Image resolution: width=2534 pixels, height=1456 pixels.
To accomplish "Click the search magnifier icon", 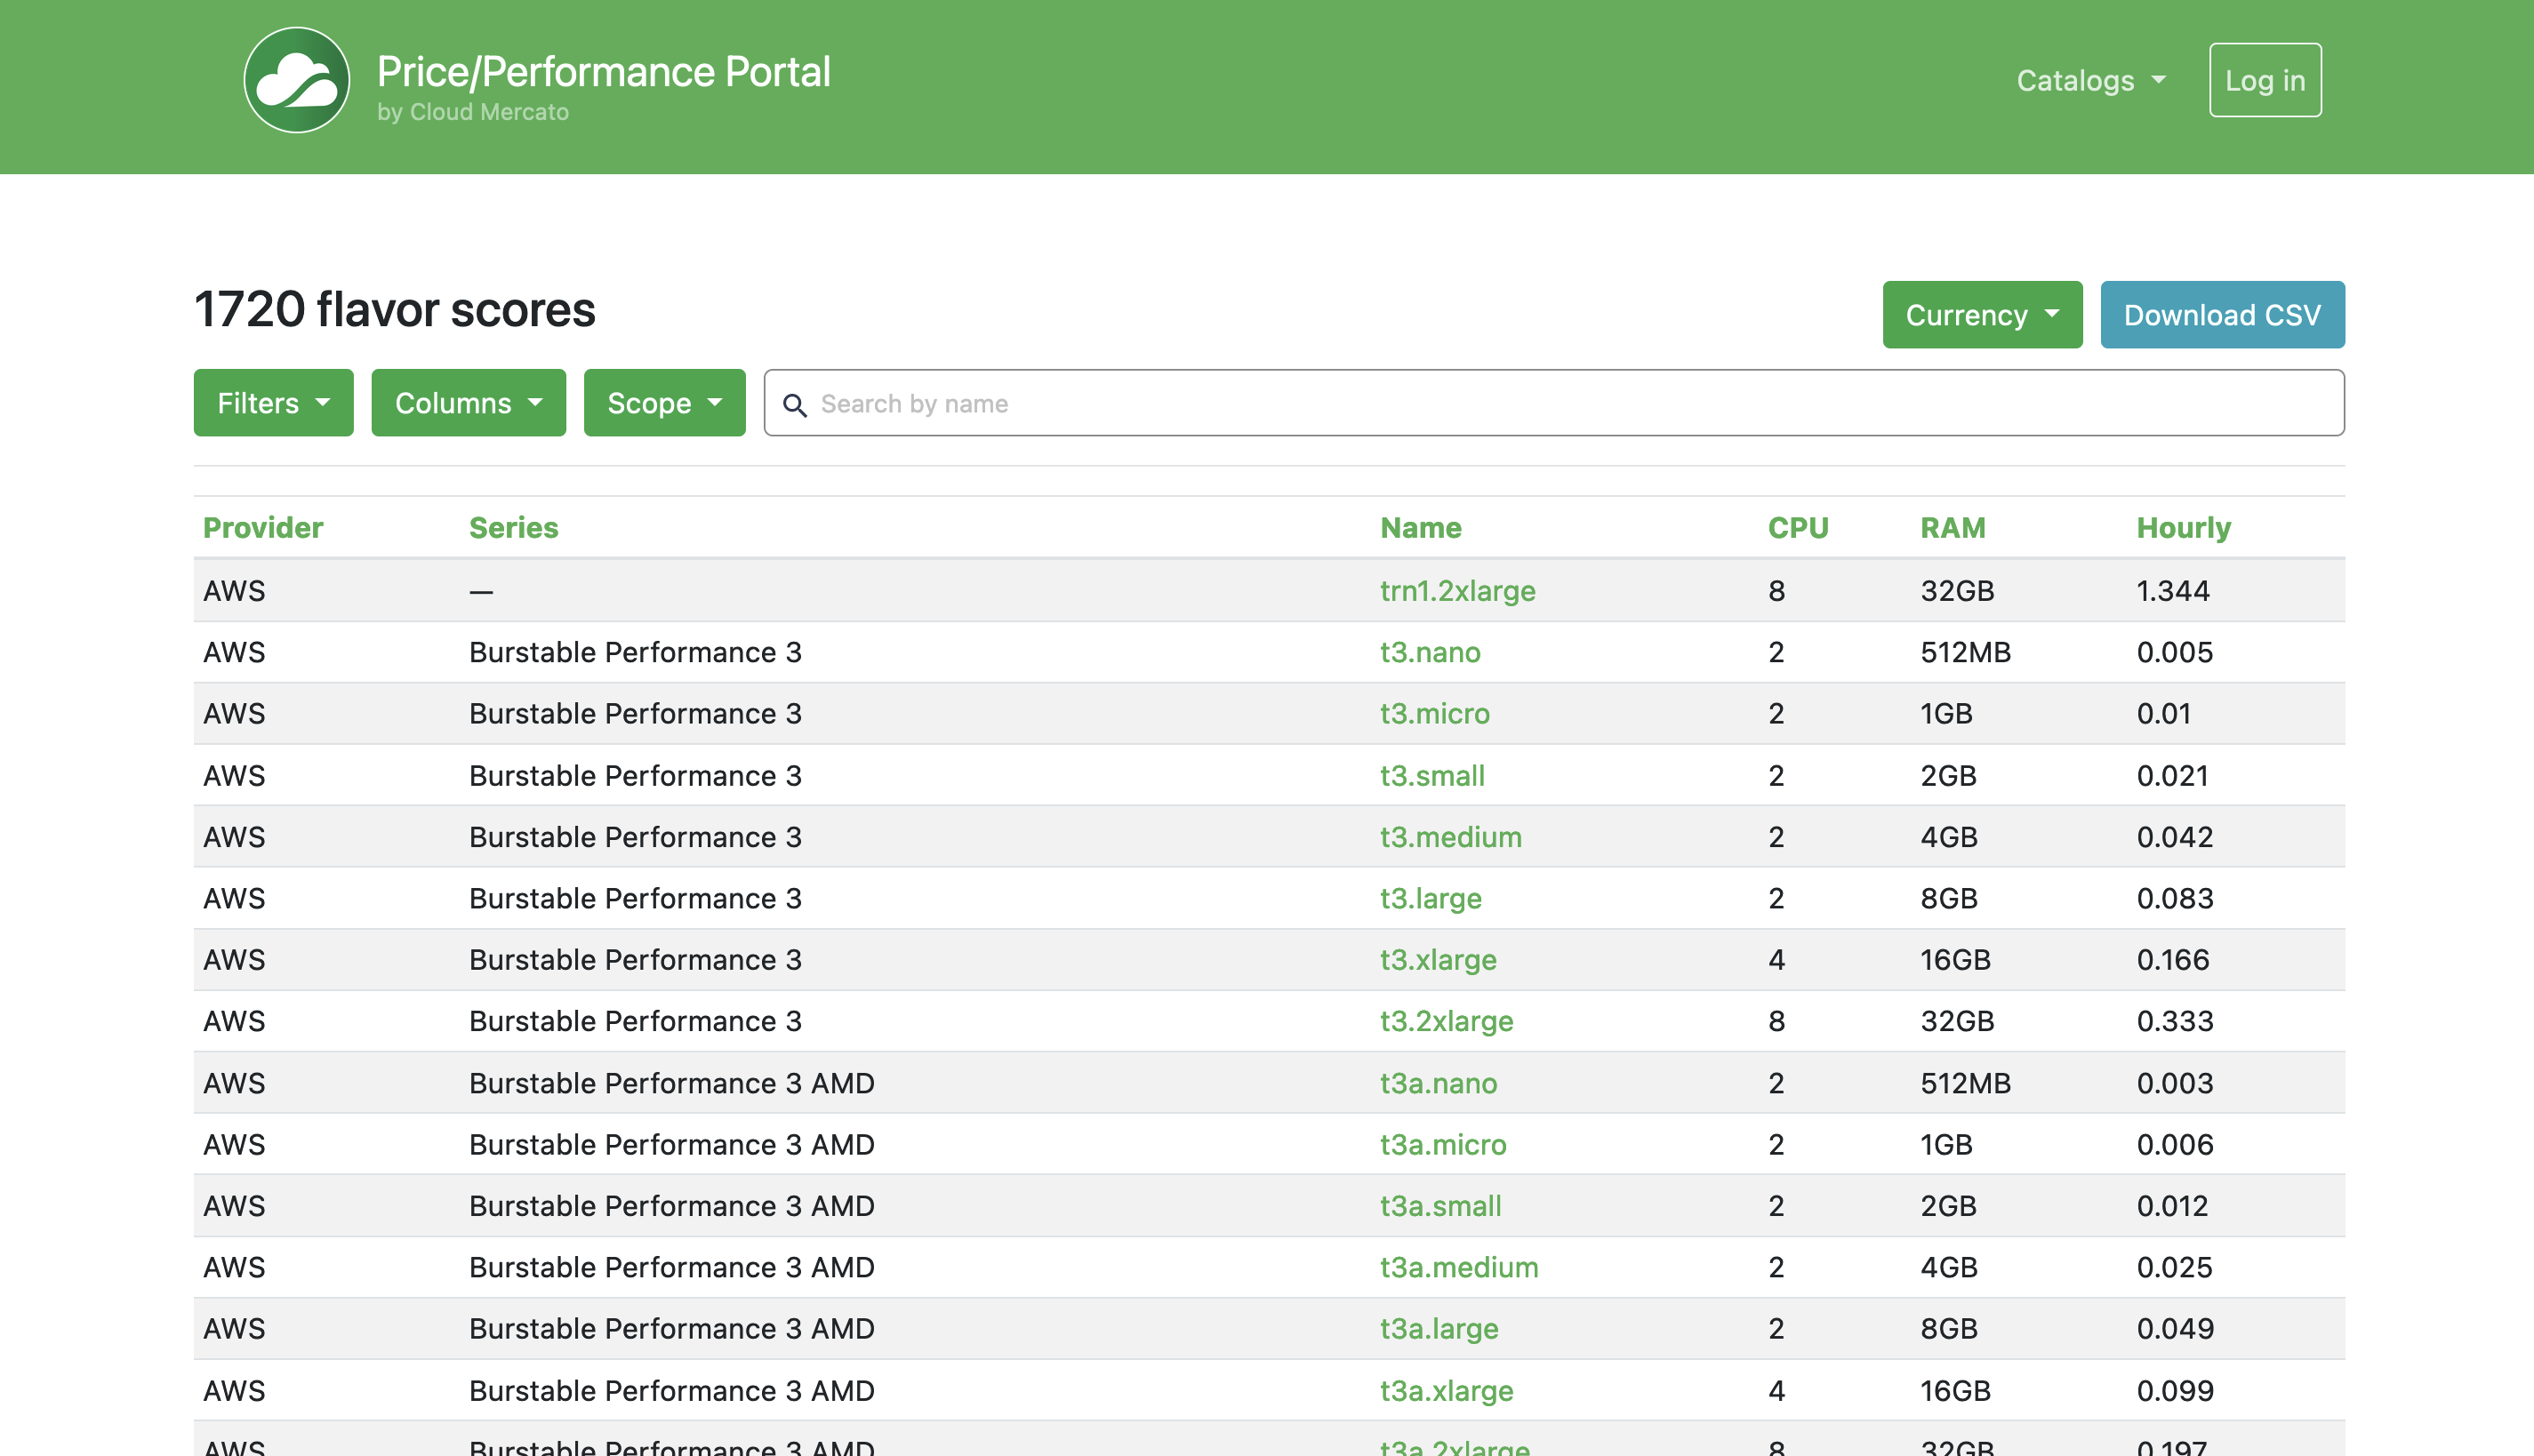I will pos(795,404).
